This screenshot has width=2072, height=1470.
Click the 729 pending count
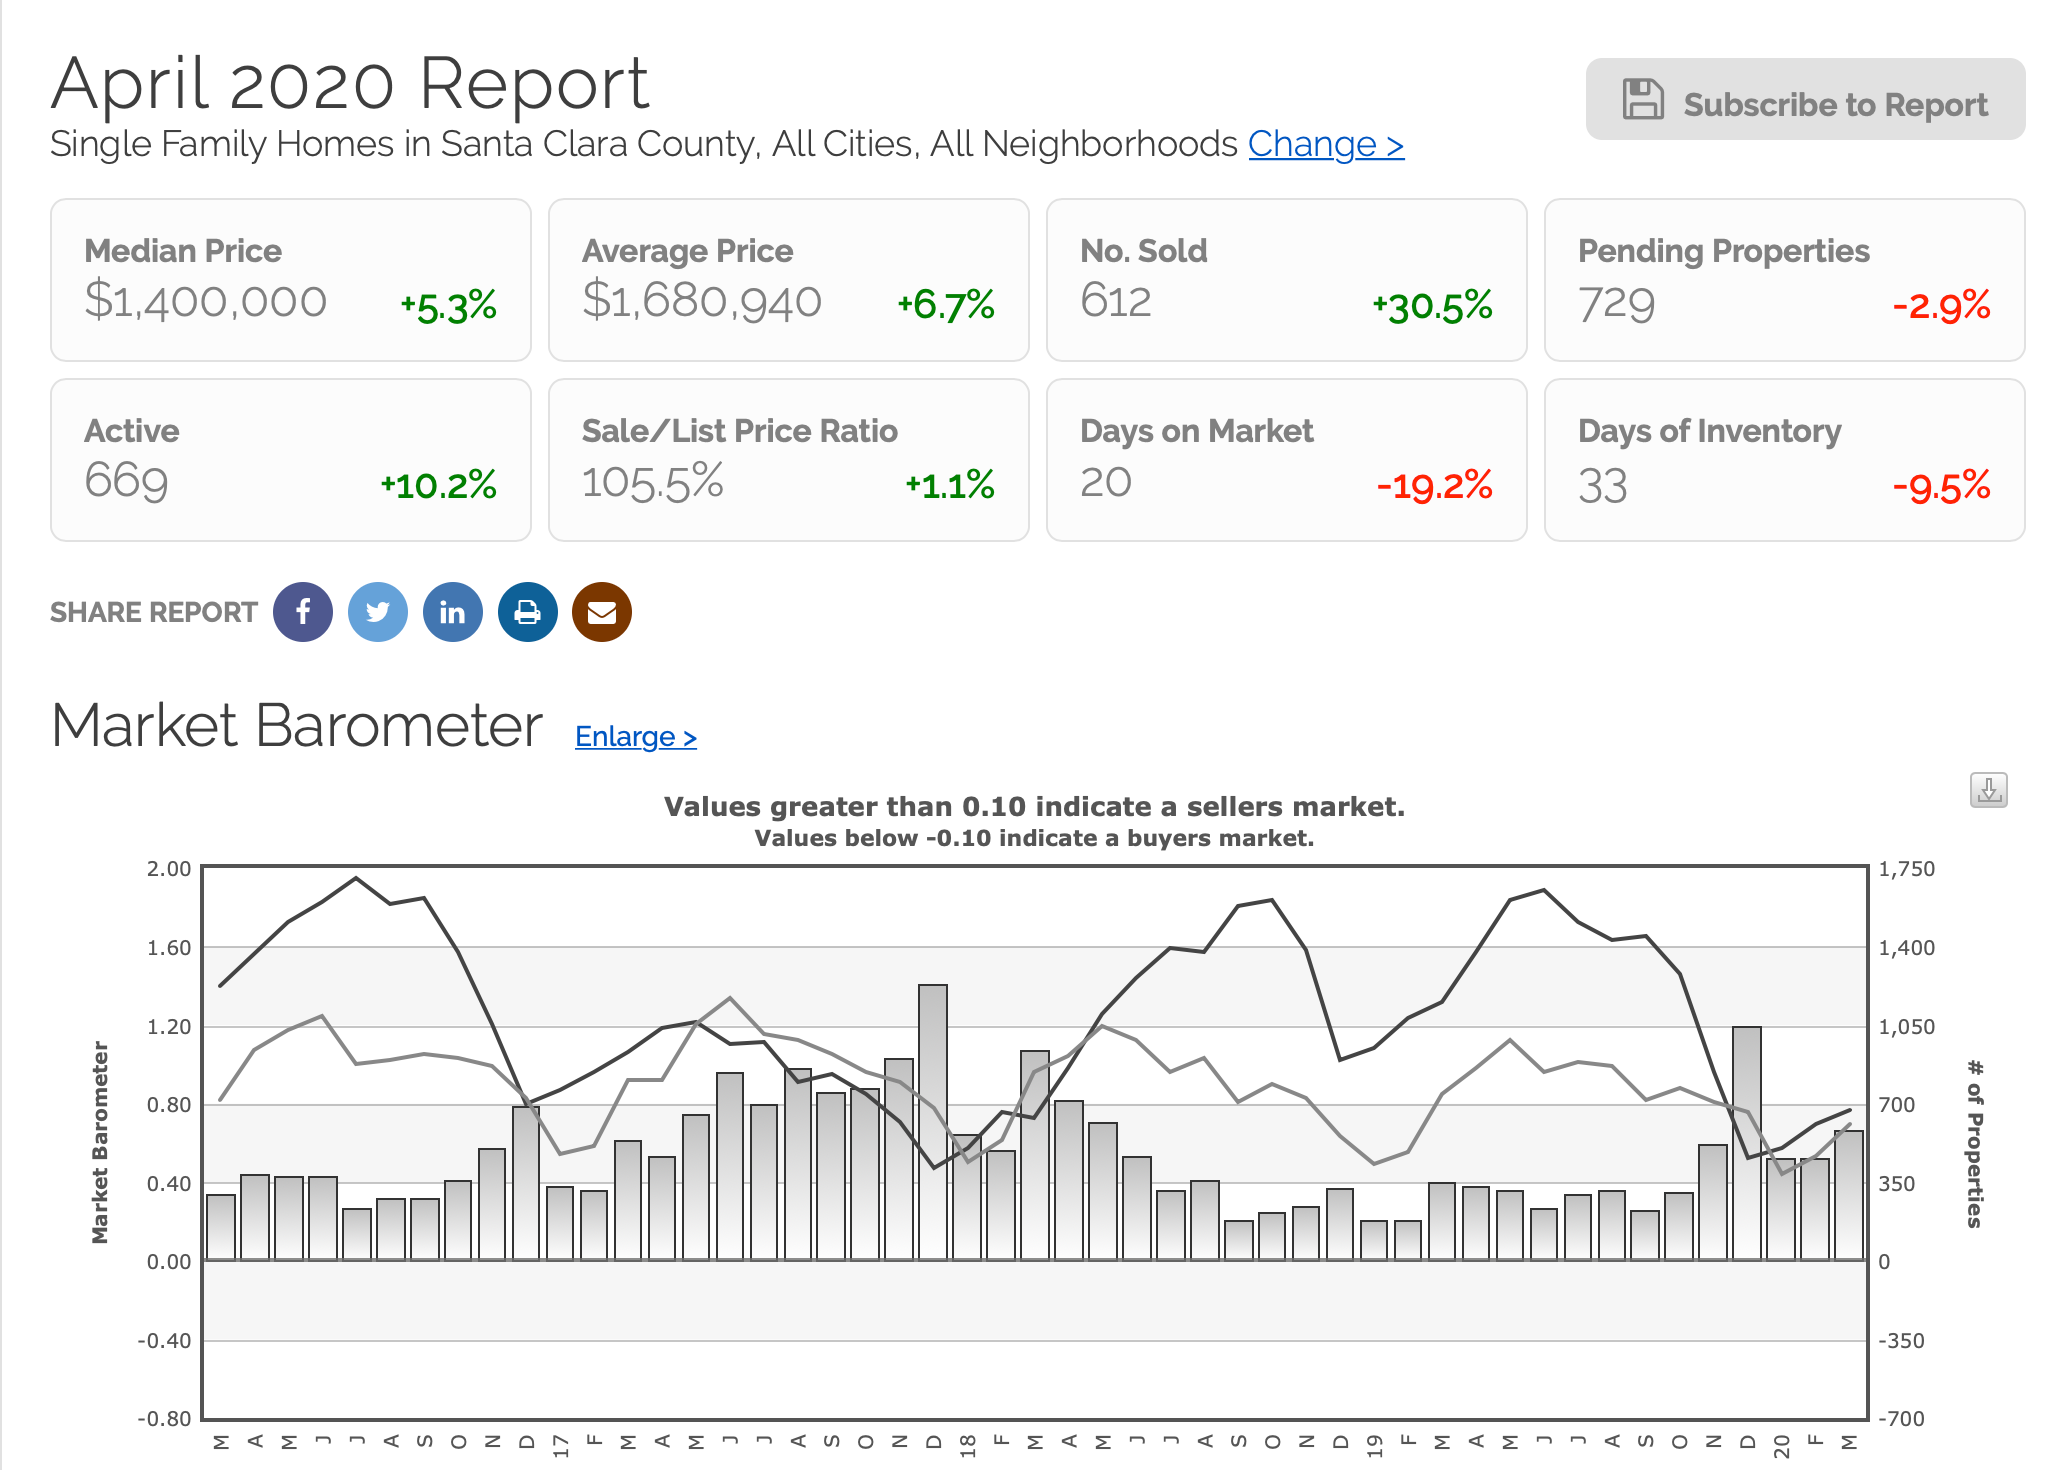pos(1617,304)
